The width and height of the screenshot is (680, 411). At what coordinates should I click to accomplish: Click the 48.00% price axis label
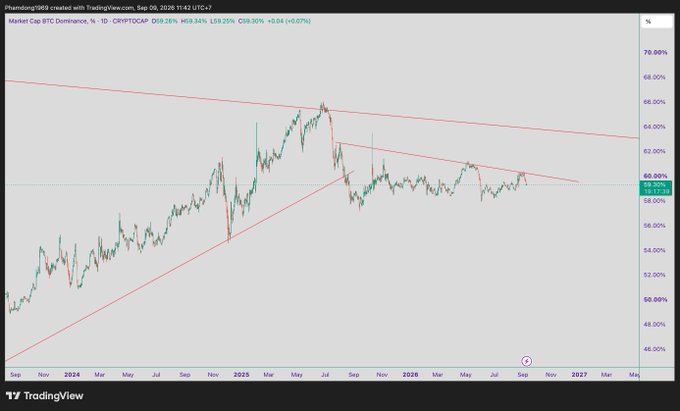click(655, 324)
